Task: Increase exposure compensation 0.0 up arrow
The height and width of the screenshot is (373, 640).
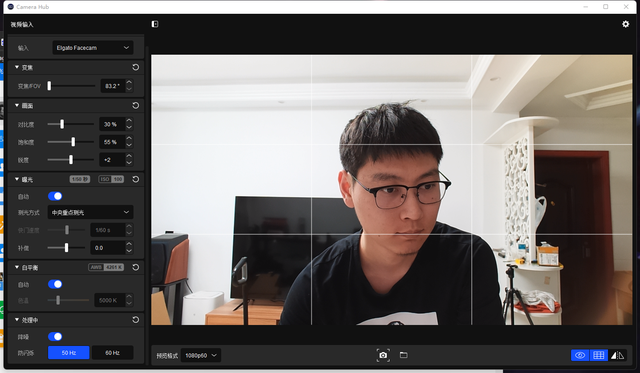Action: (x=129, y=245)
